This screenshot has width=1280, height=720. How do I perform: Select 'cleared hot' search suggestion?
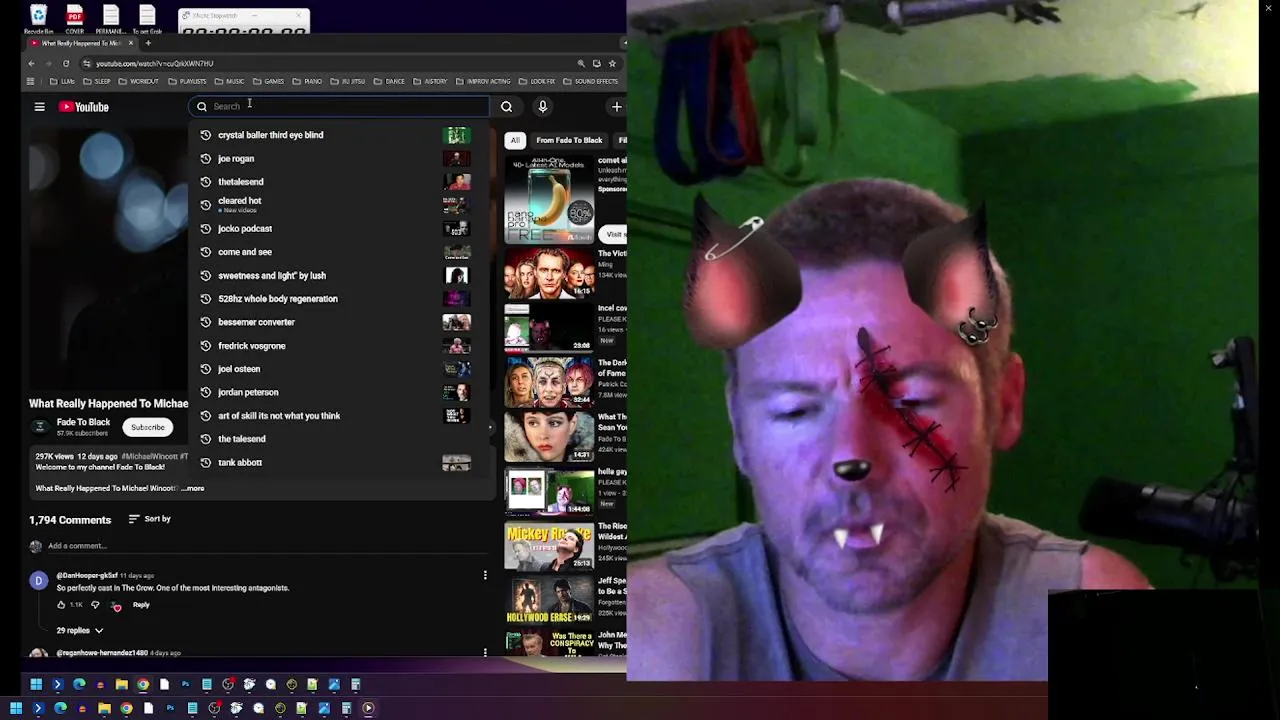point(336,204)
